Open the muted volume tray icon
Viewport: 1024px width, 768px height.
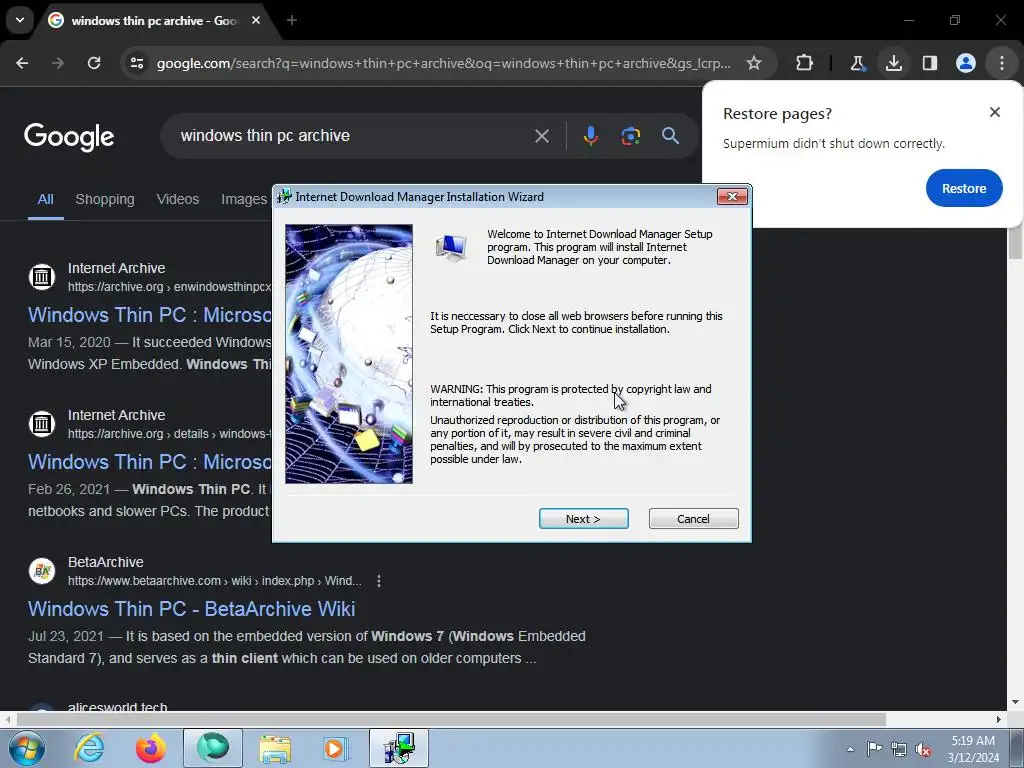pos(923,749)
